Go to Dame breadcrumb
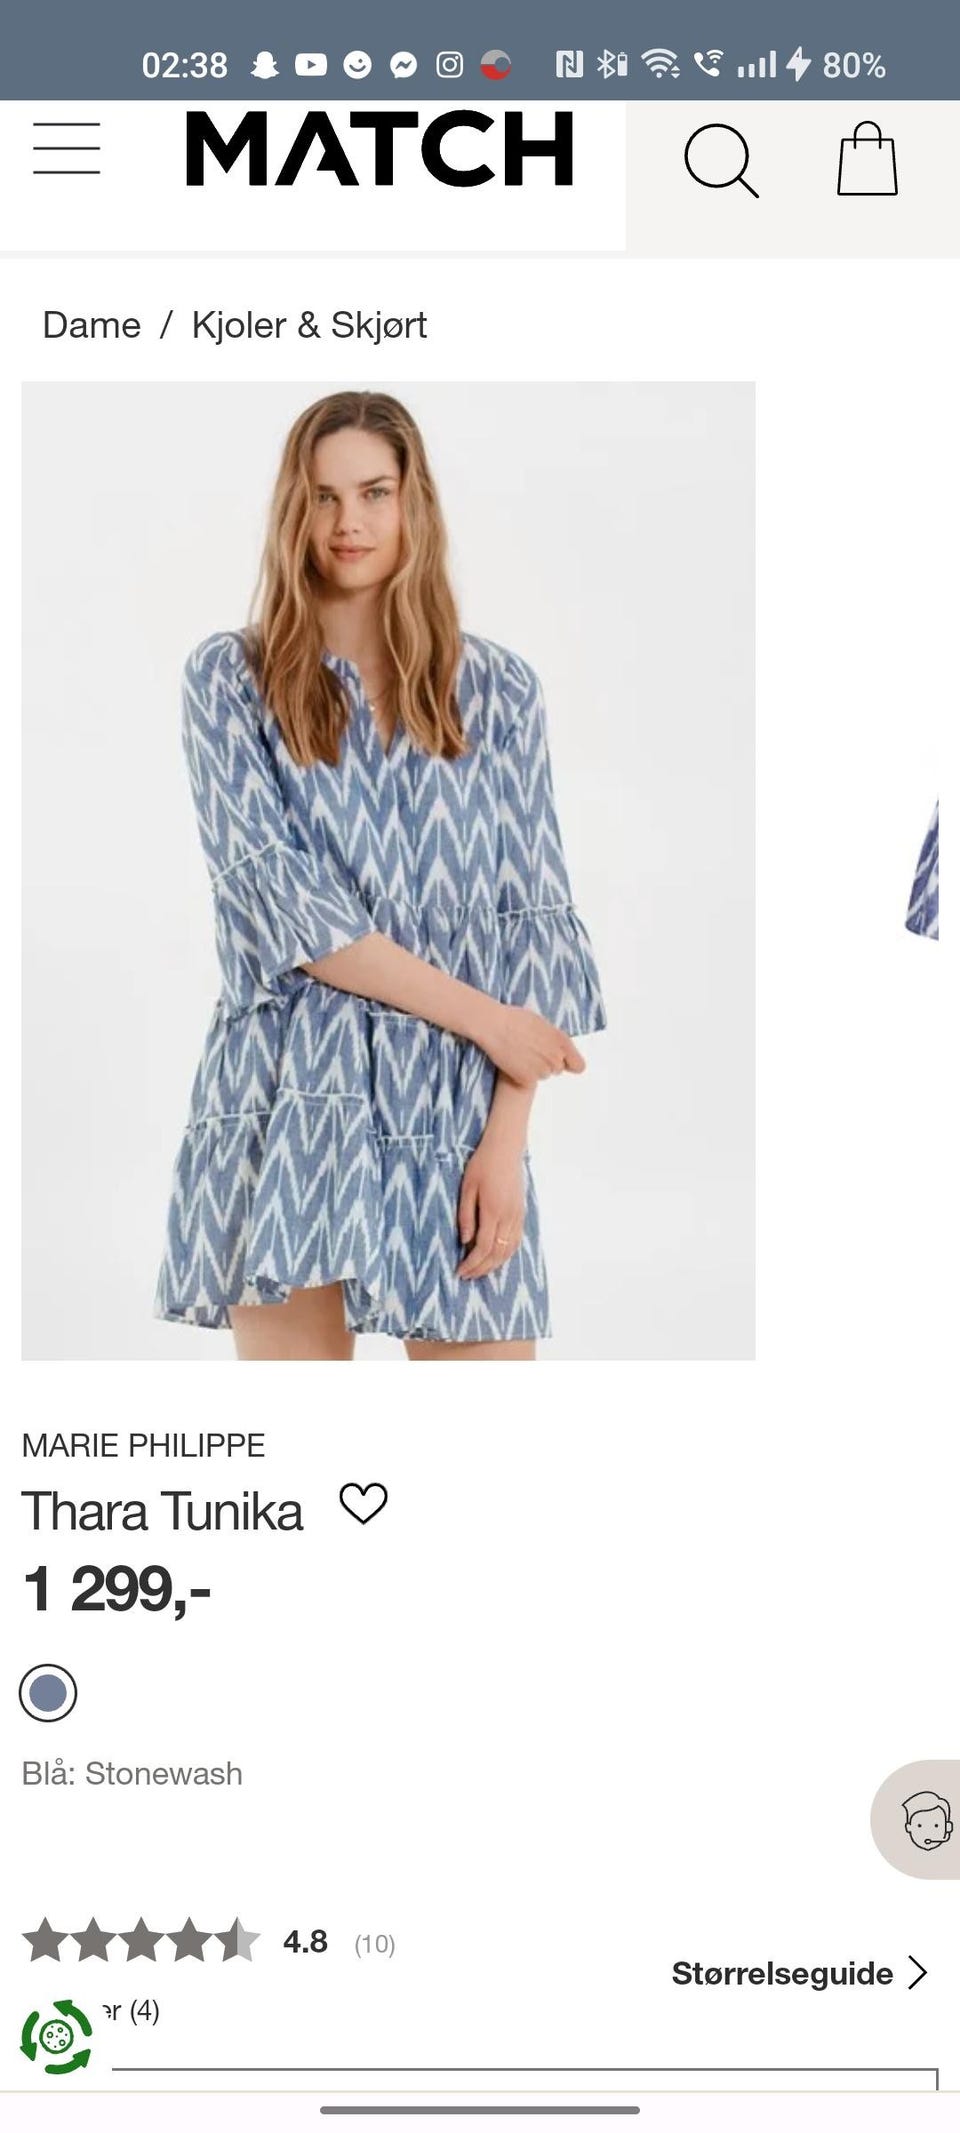This screenshot has height=2133, width=960. click(x=91, y=325)
